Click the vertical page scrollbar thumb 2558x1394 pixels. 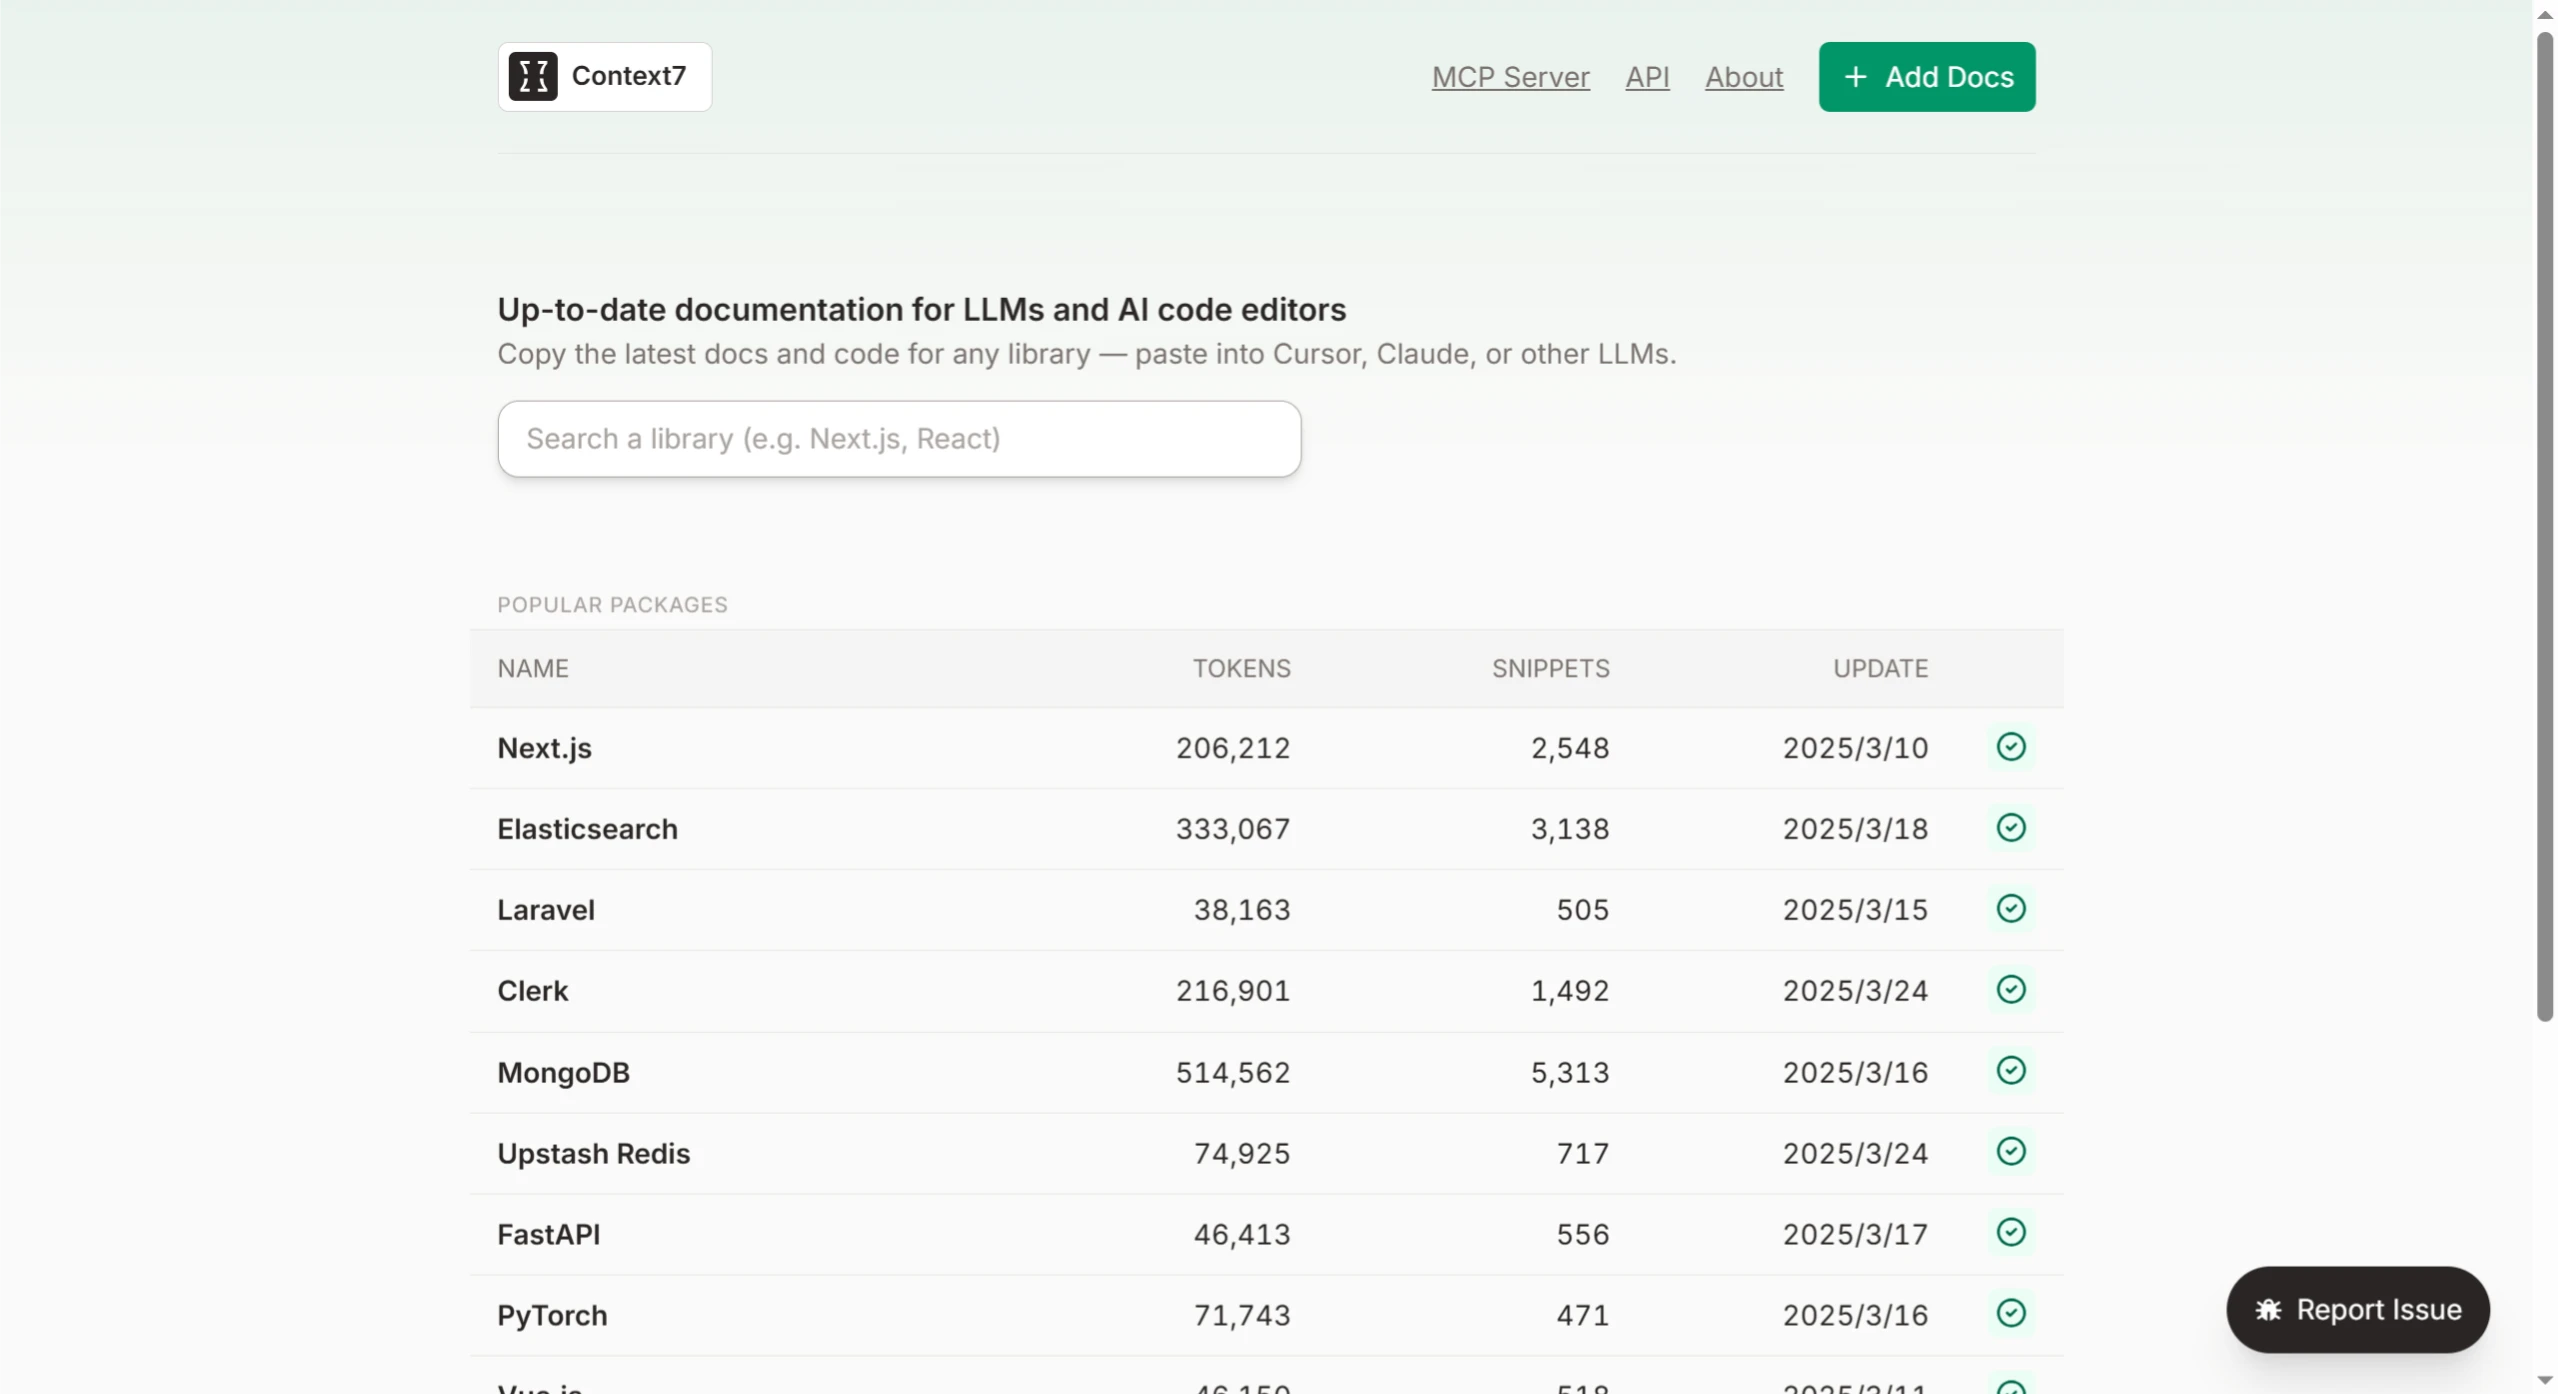2544,527
